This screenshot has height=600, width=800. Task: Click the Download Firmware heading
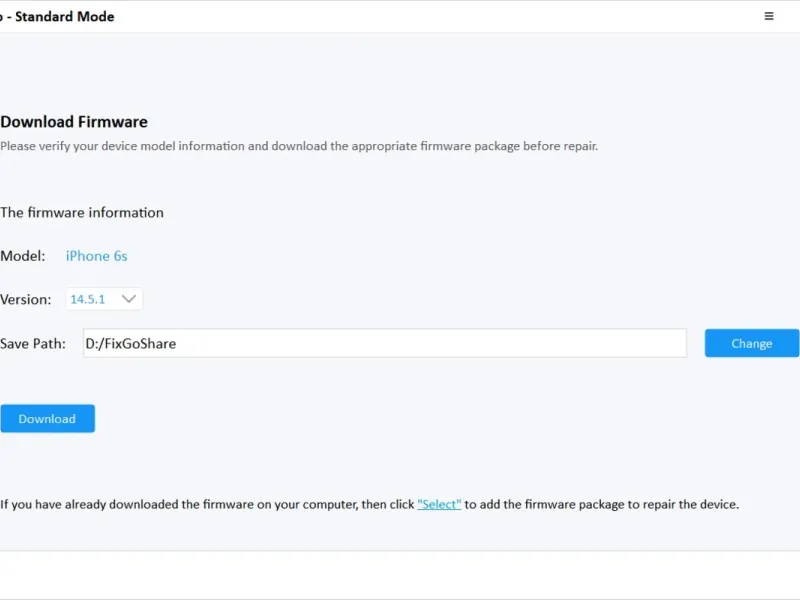coord(74,122)
